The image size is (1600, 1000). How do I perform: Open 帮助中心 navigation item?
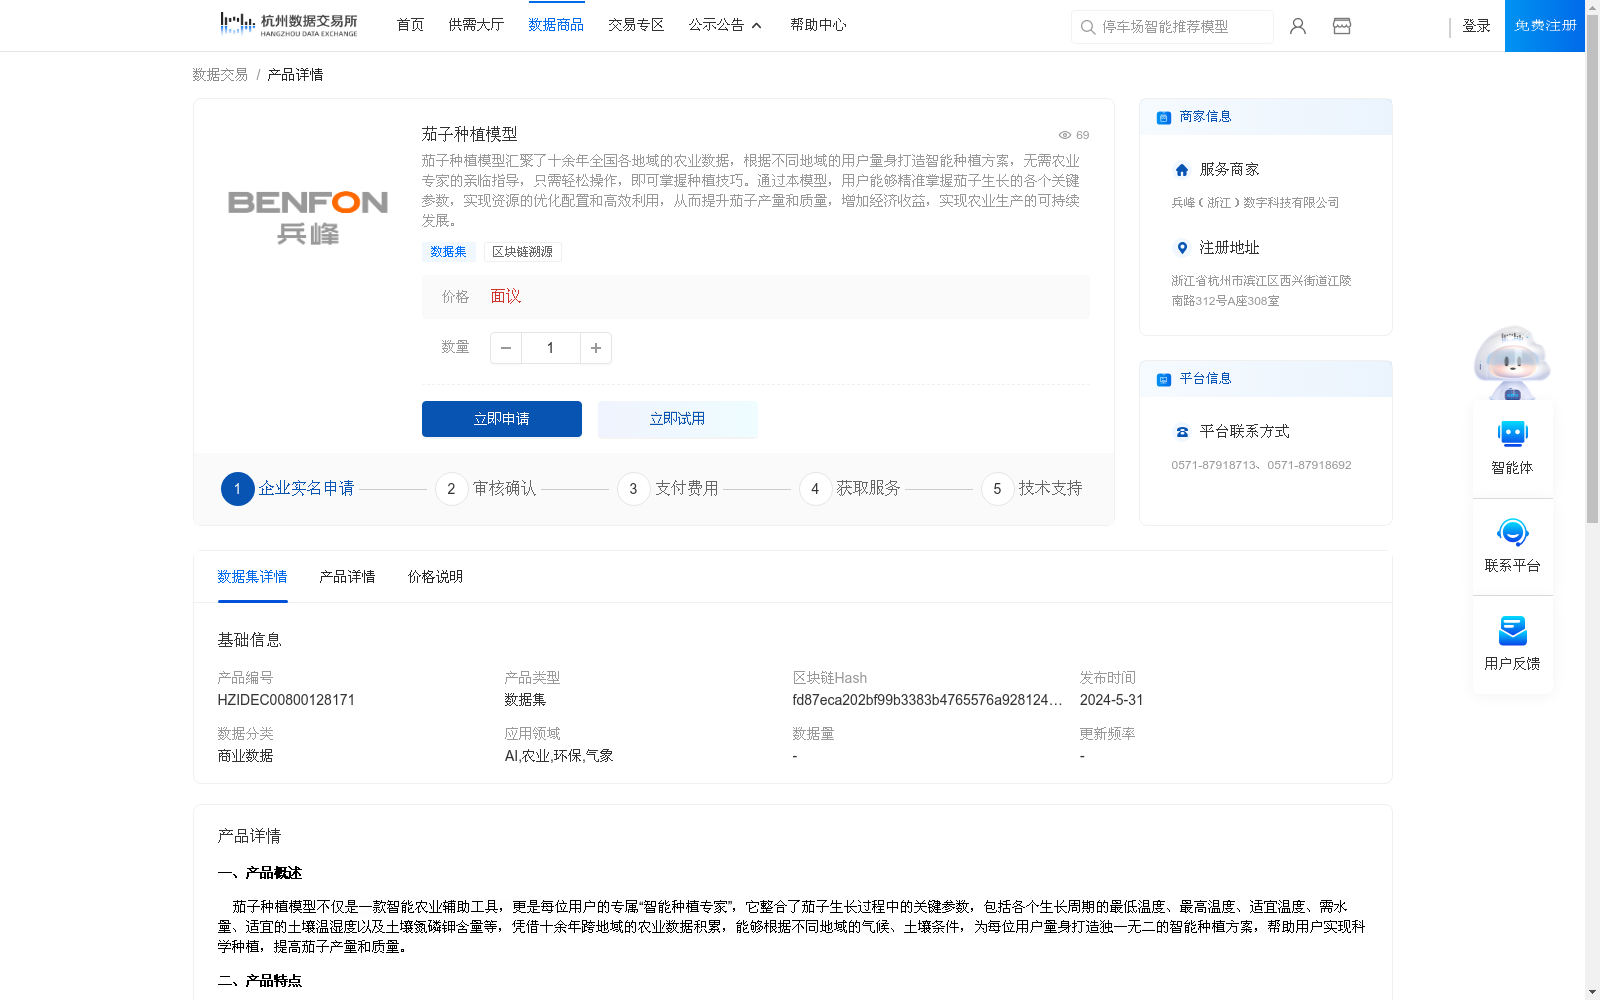pyautogui.click(x=818, y=25)
